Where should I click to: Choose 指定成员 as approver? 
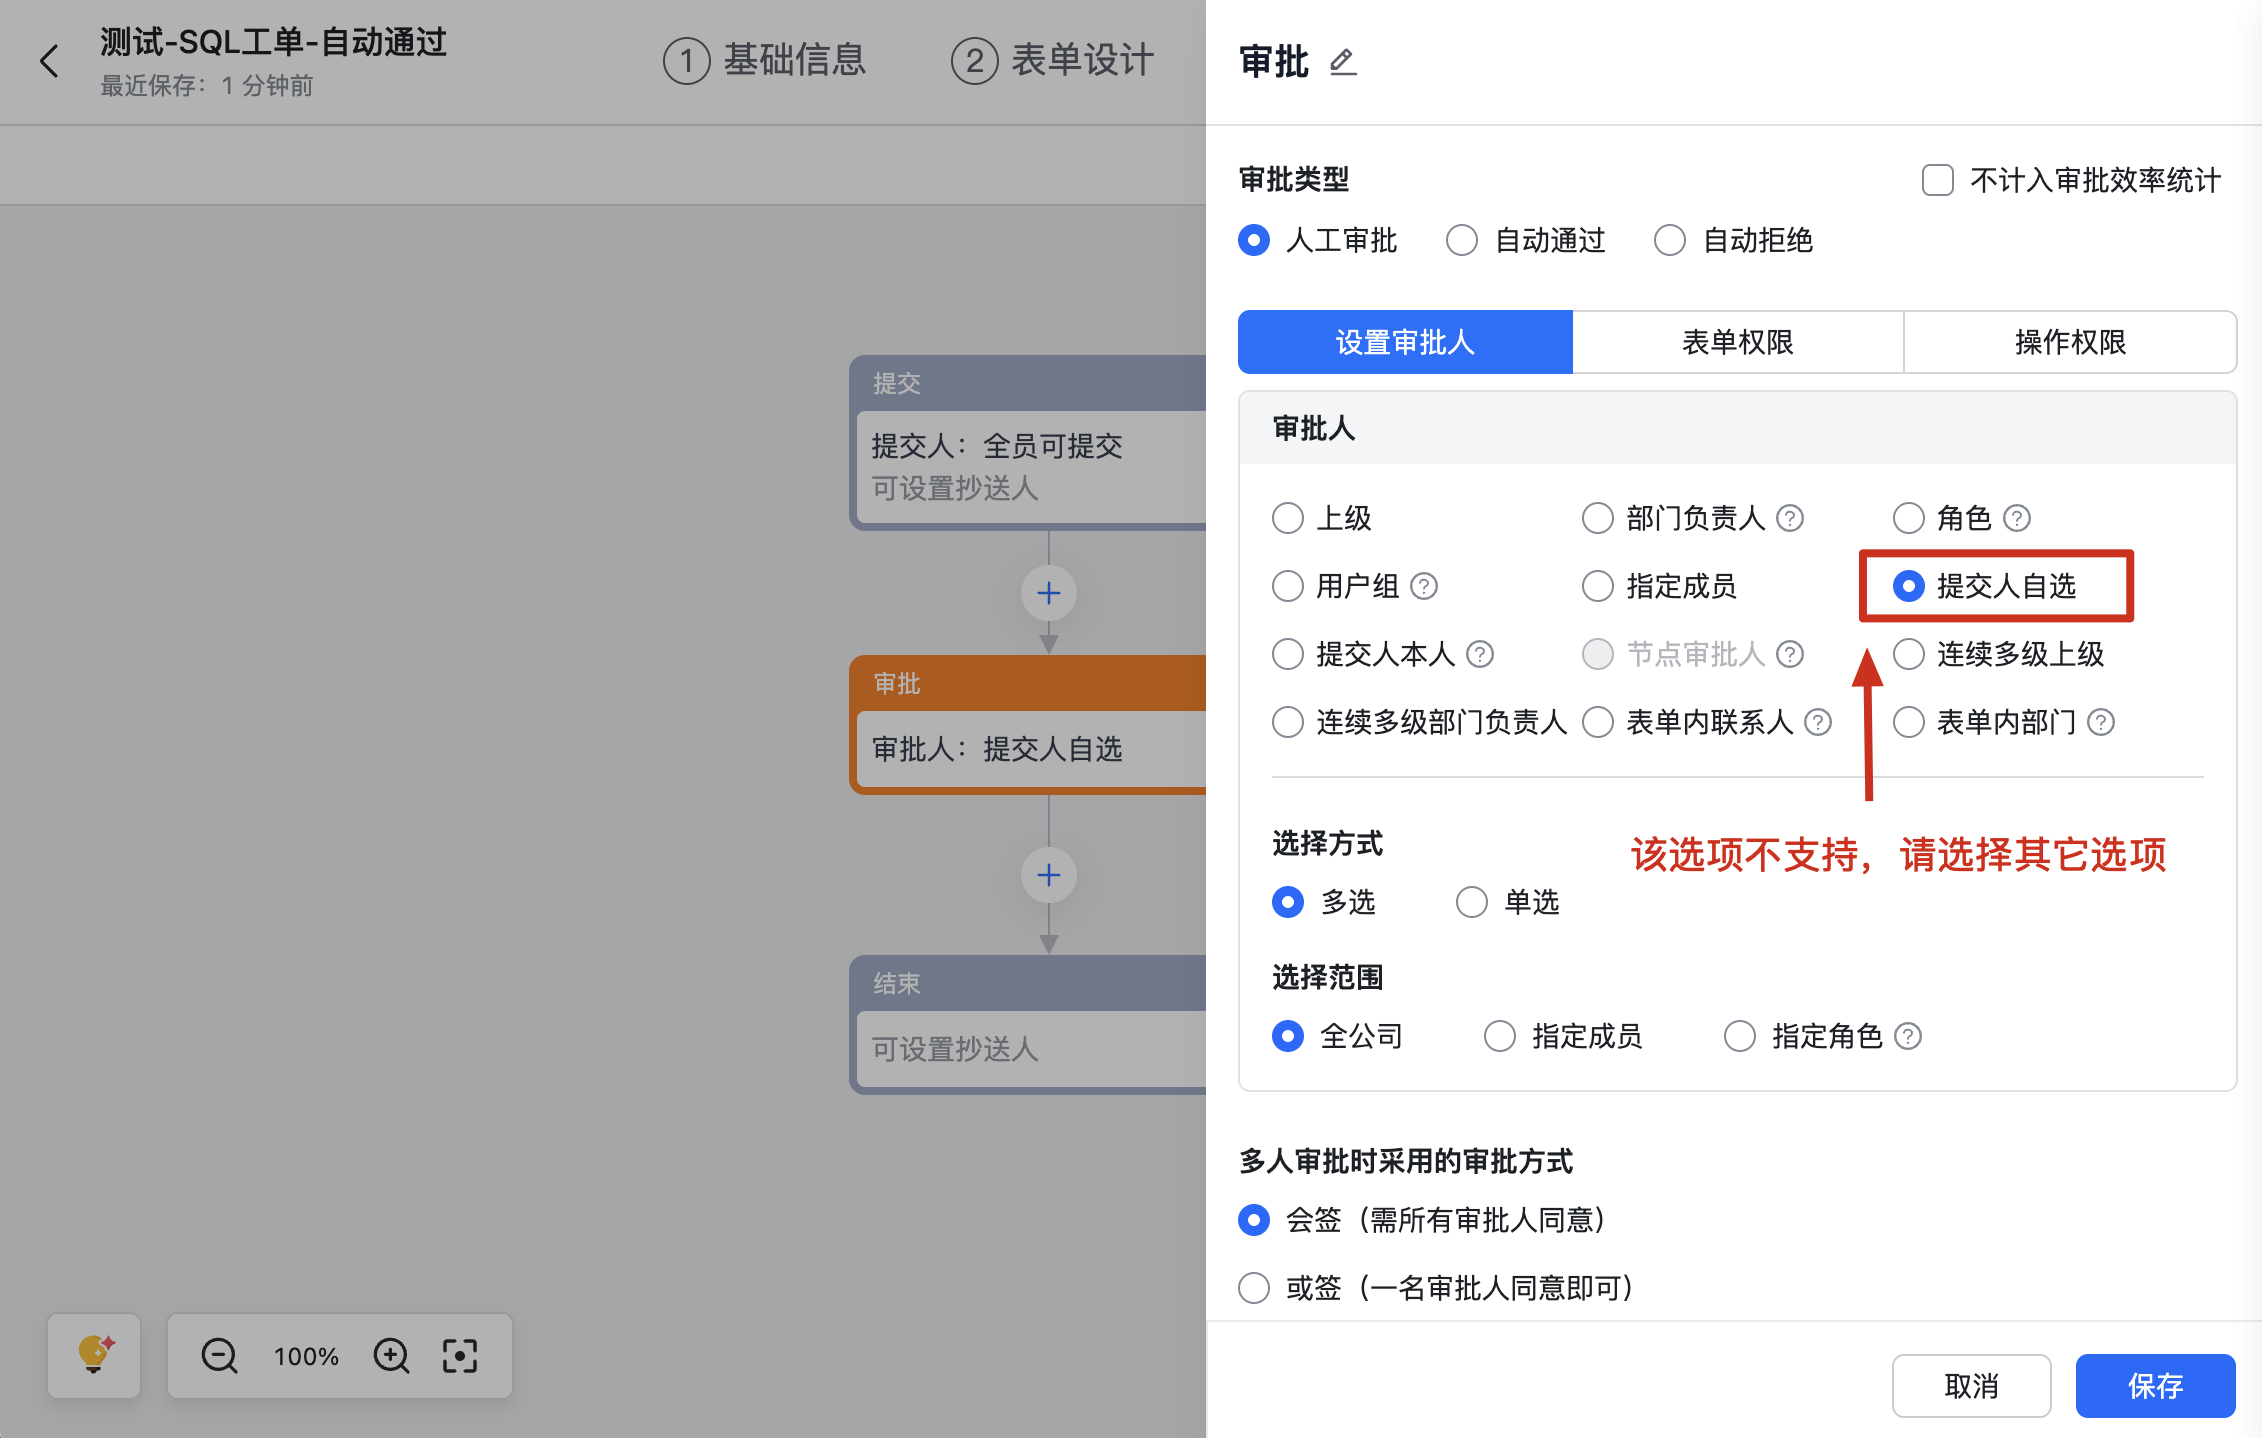click(x=1598, y=586)
